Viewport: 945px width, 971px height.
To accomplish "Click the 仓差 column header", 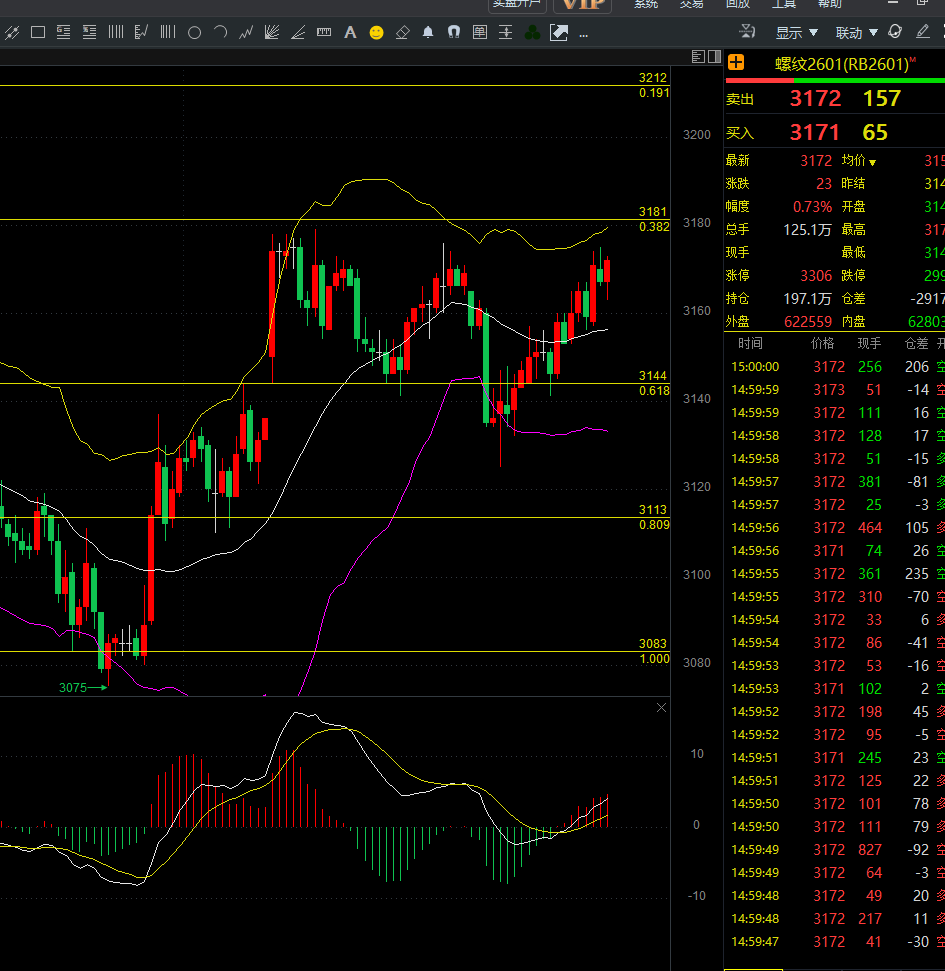I will (x=917, y=344).
